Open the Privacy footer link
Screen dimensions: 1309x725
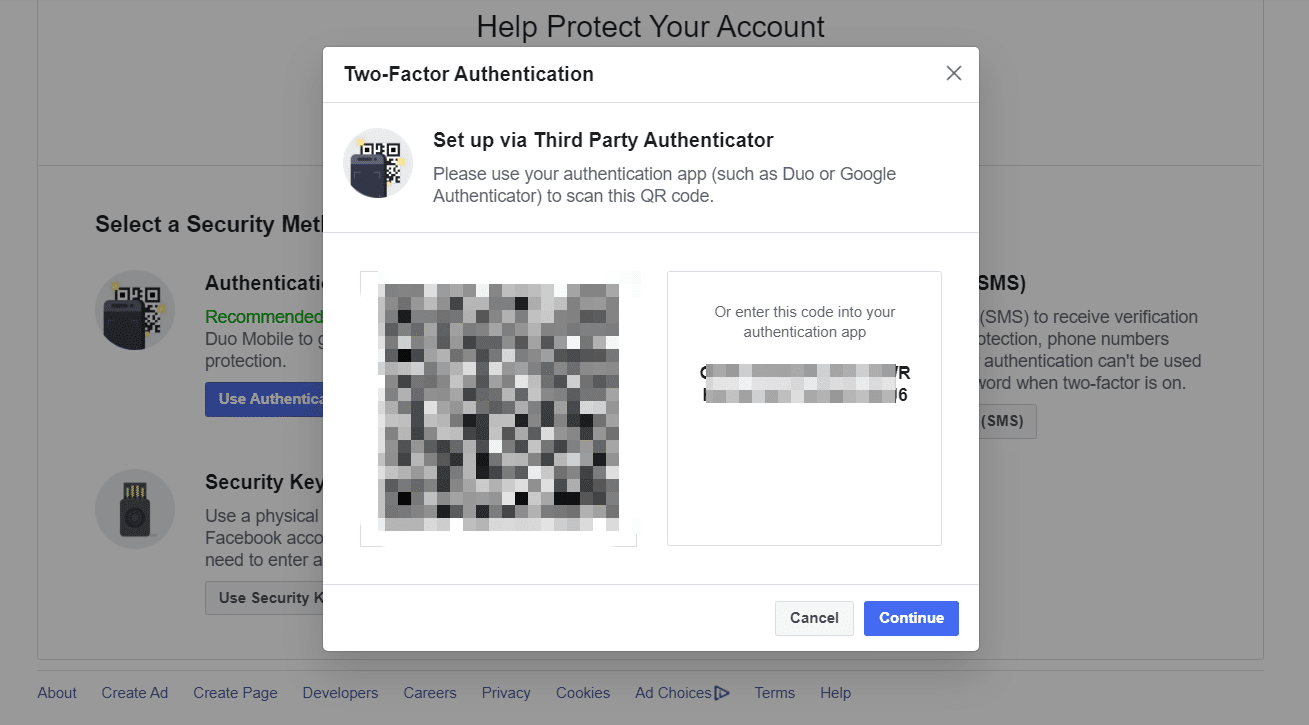[506, 693]
